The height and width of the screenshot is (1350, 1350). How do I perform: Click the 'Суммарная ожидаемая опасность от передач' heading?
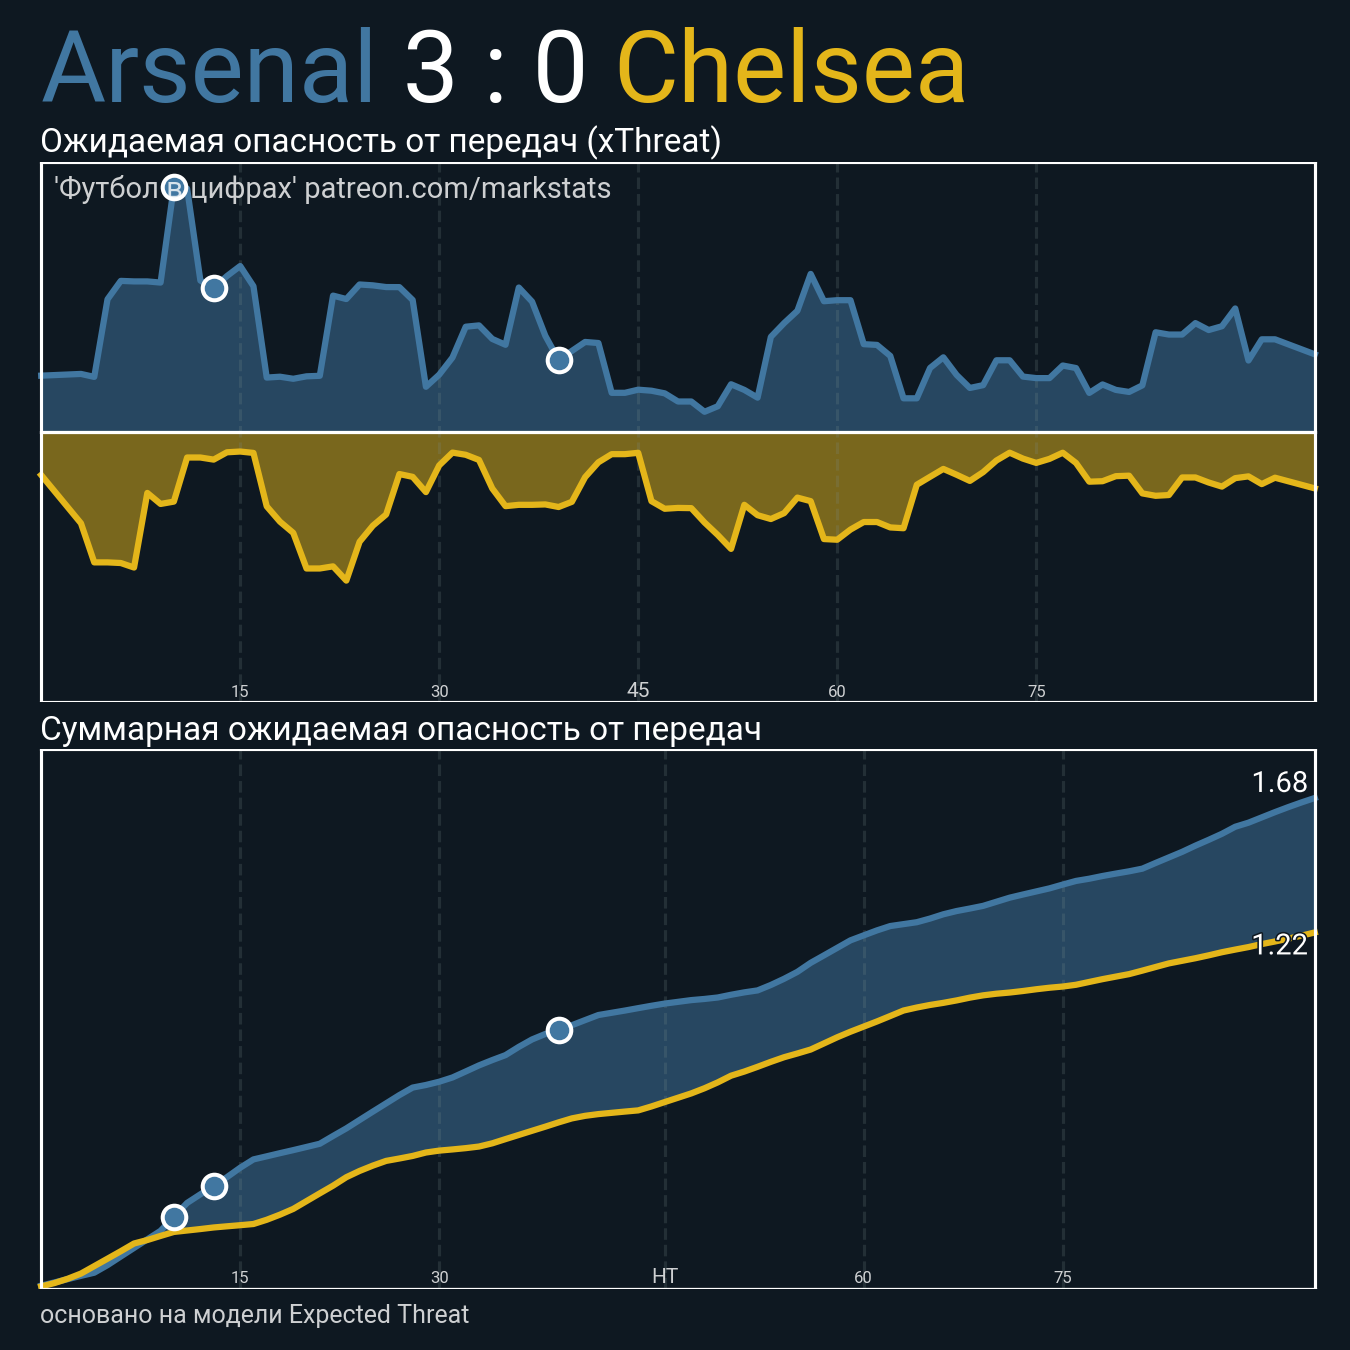(400, 729)
